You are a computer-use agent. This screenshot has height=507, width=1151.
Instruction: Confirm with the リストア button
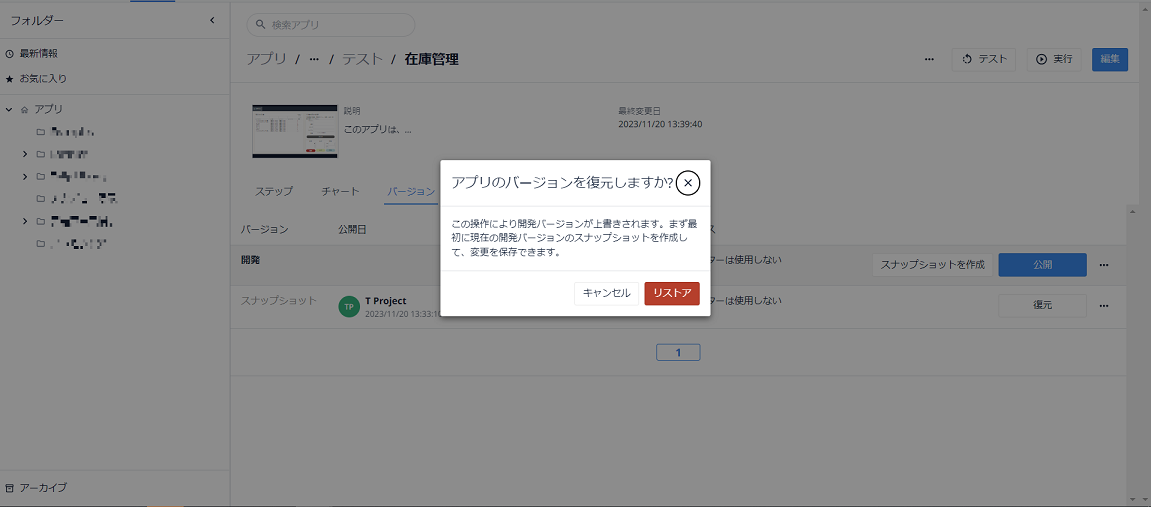672,293
